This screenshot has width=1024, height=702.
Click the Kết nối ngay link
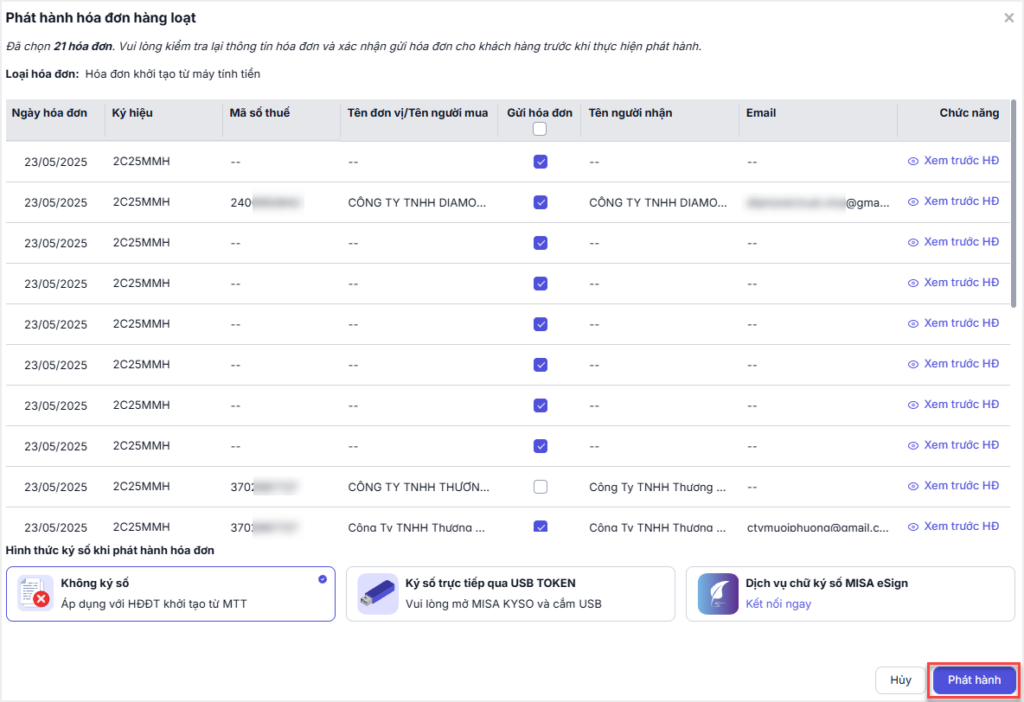coord(778,604)
